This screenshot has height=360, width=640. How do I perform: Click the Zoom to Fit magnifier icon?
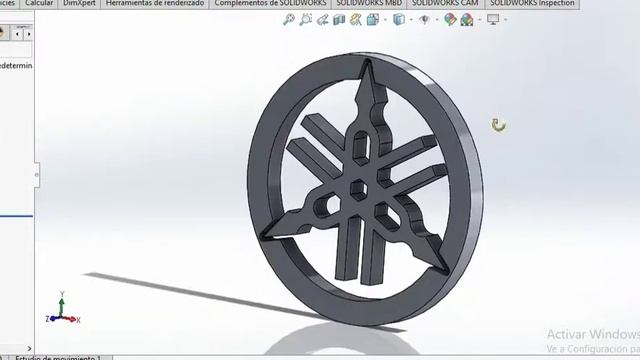pyautogui.click(x=289, y=19)
